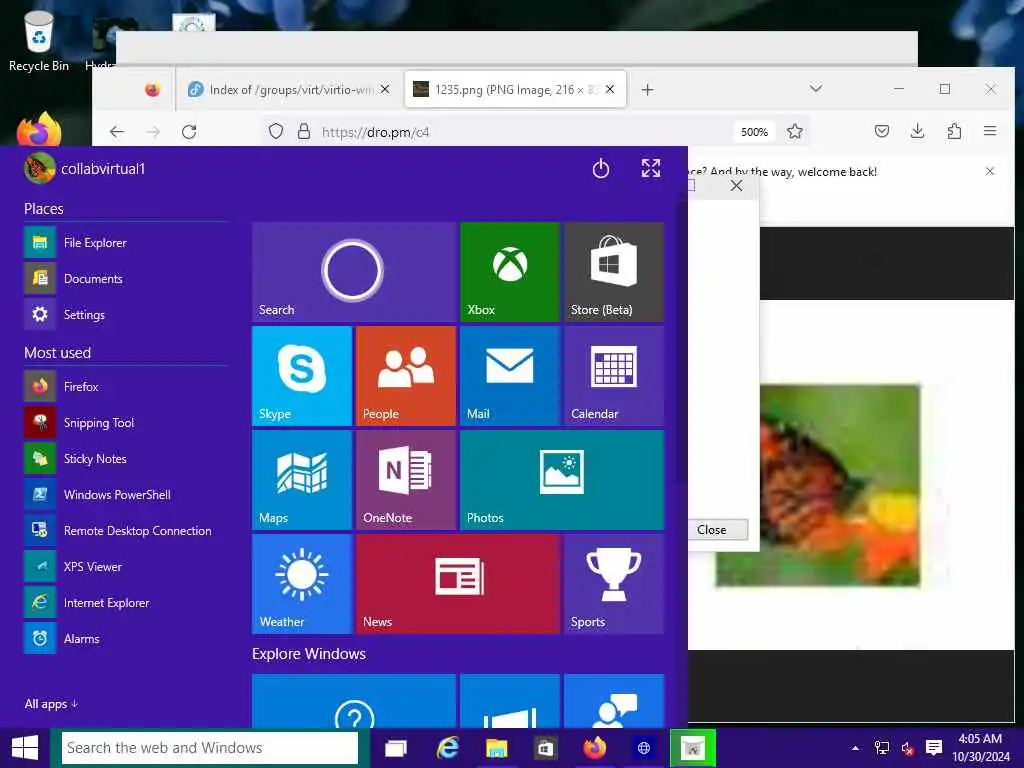The image size is (1024, 768).
Task: Open the People tile
Action: point(406,376)
